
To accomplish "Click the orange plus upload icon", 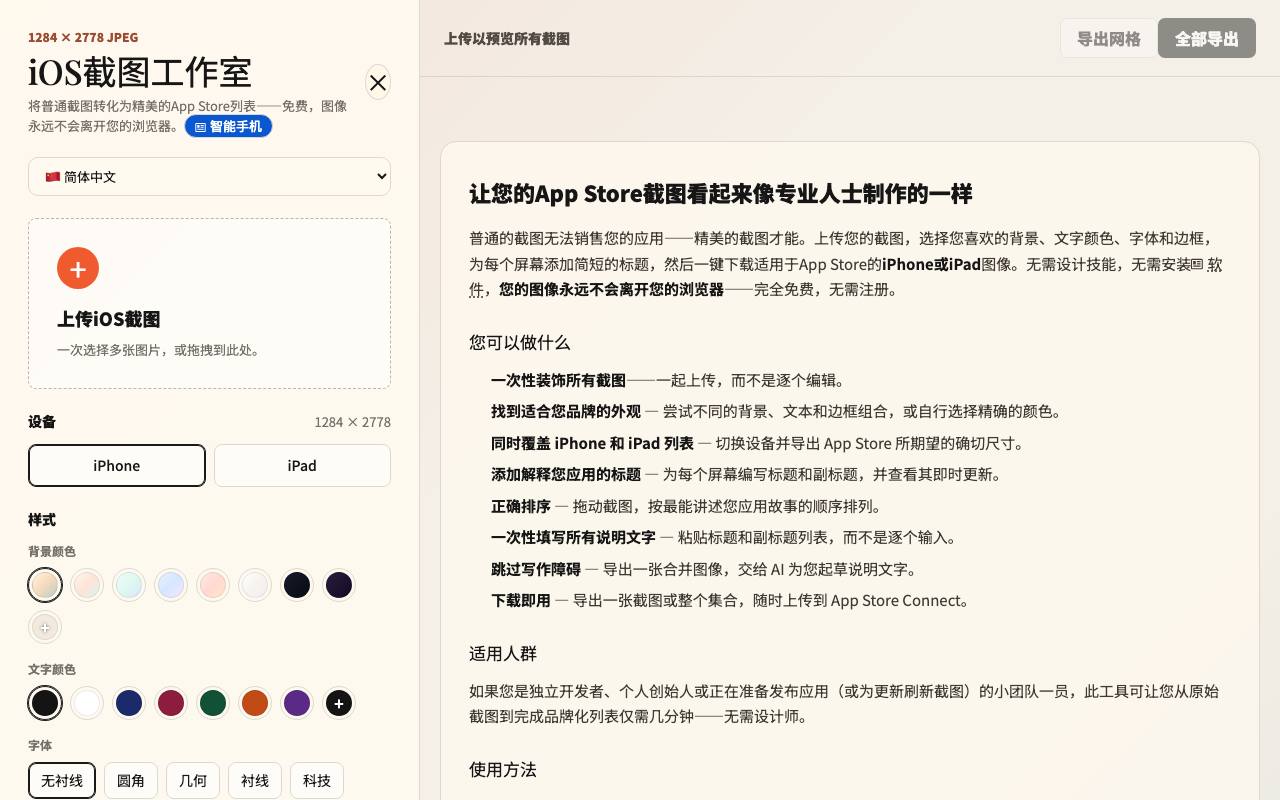I will coord(78,268).
